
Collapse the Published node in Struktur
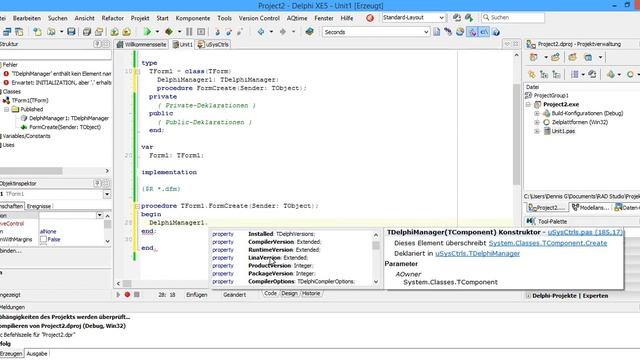pyautogui.click(x=7, y=109)
